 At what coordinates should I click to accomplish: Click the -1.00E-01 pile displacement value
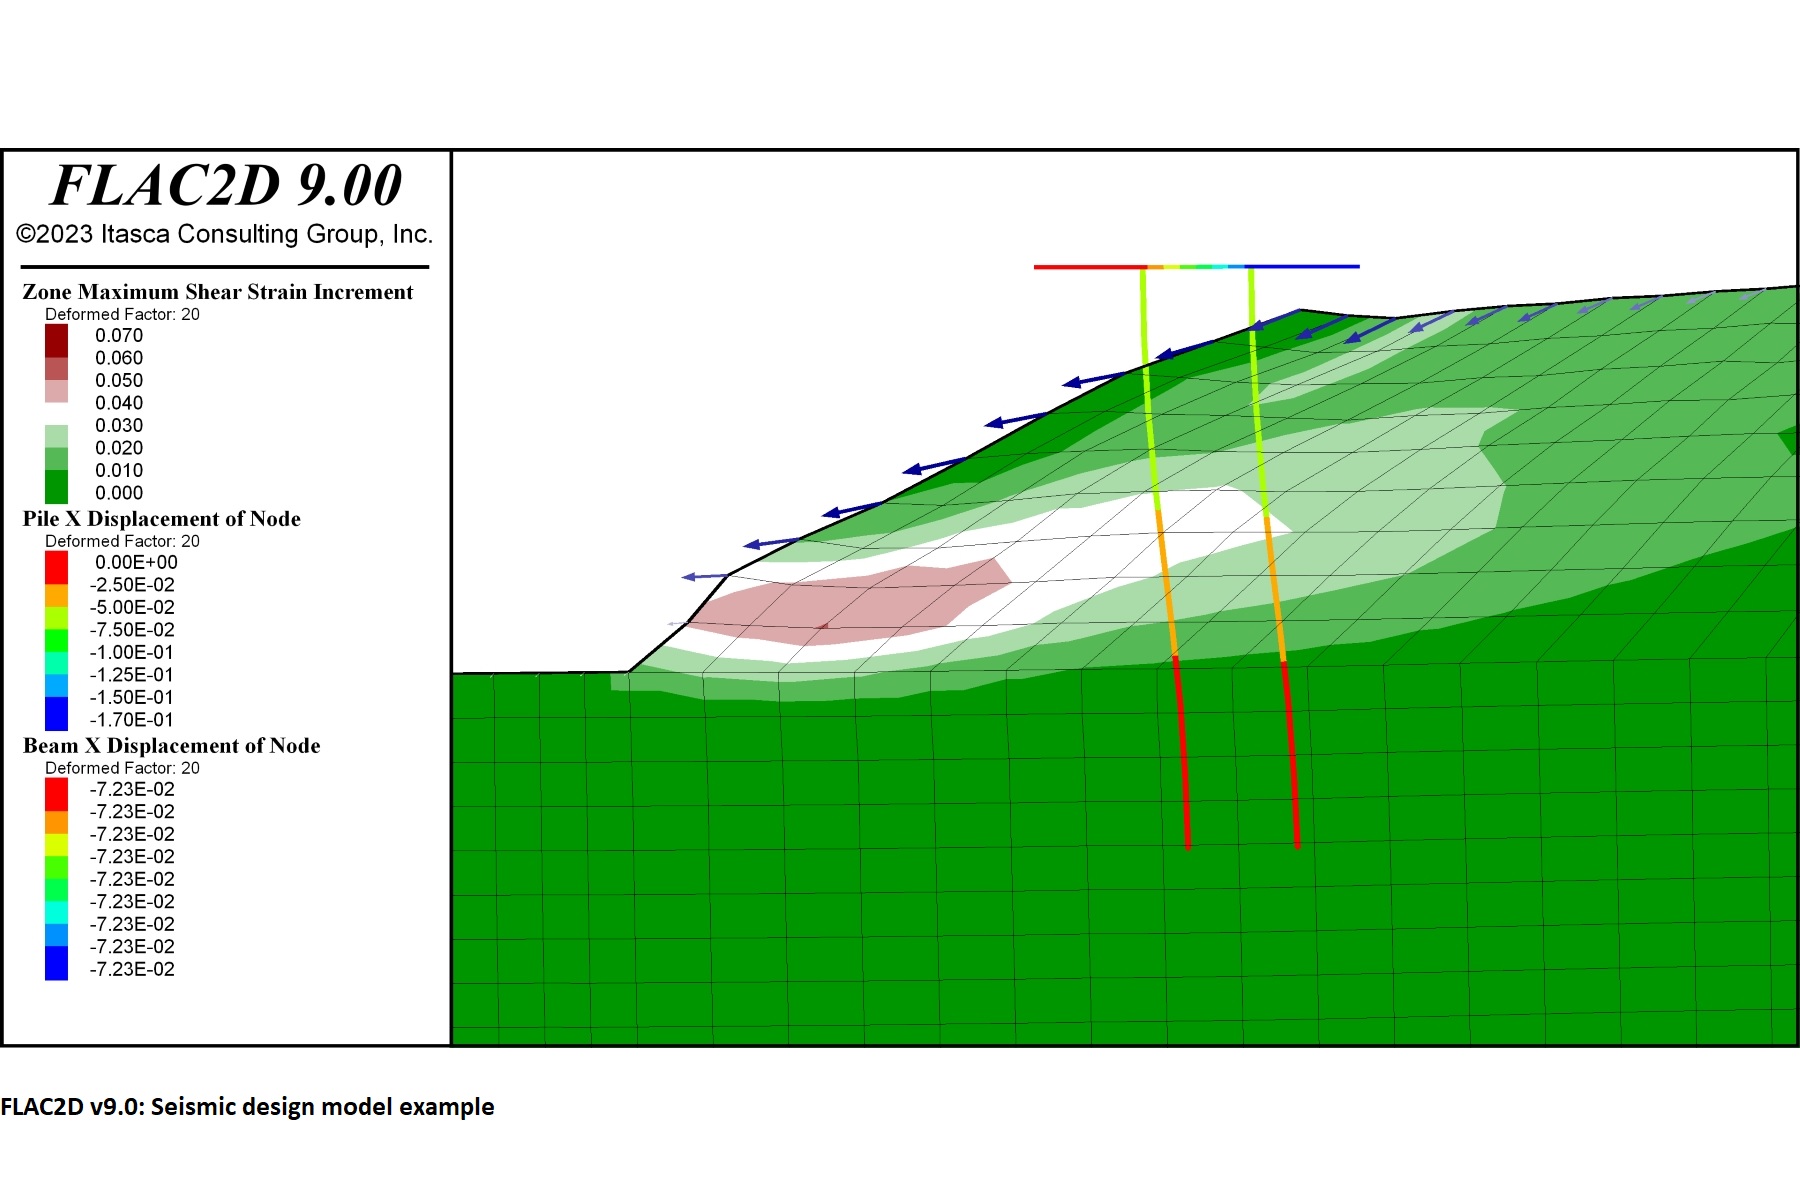(132, 653)
